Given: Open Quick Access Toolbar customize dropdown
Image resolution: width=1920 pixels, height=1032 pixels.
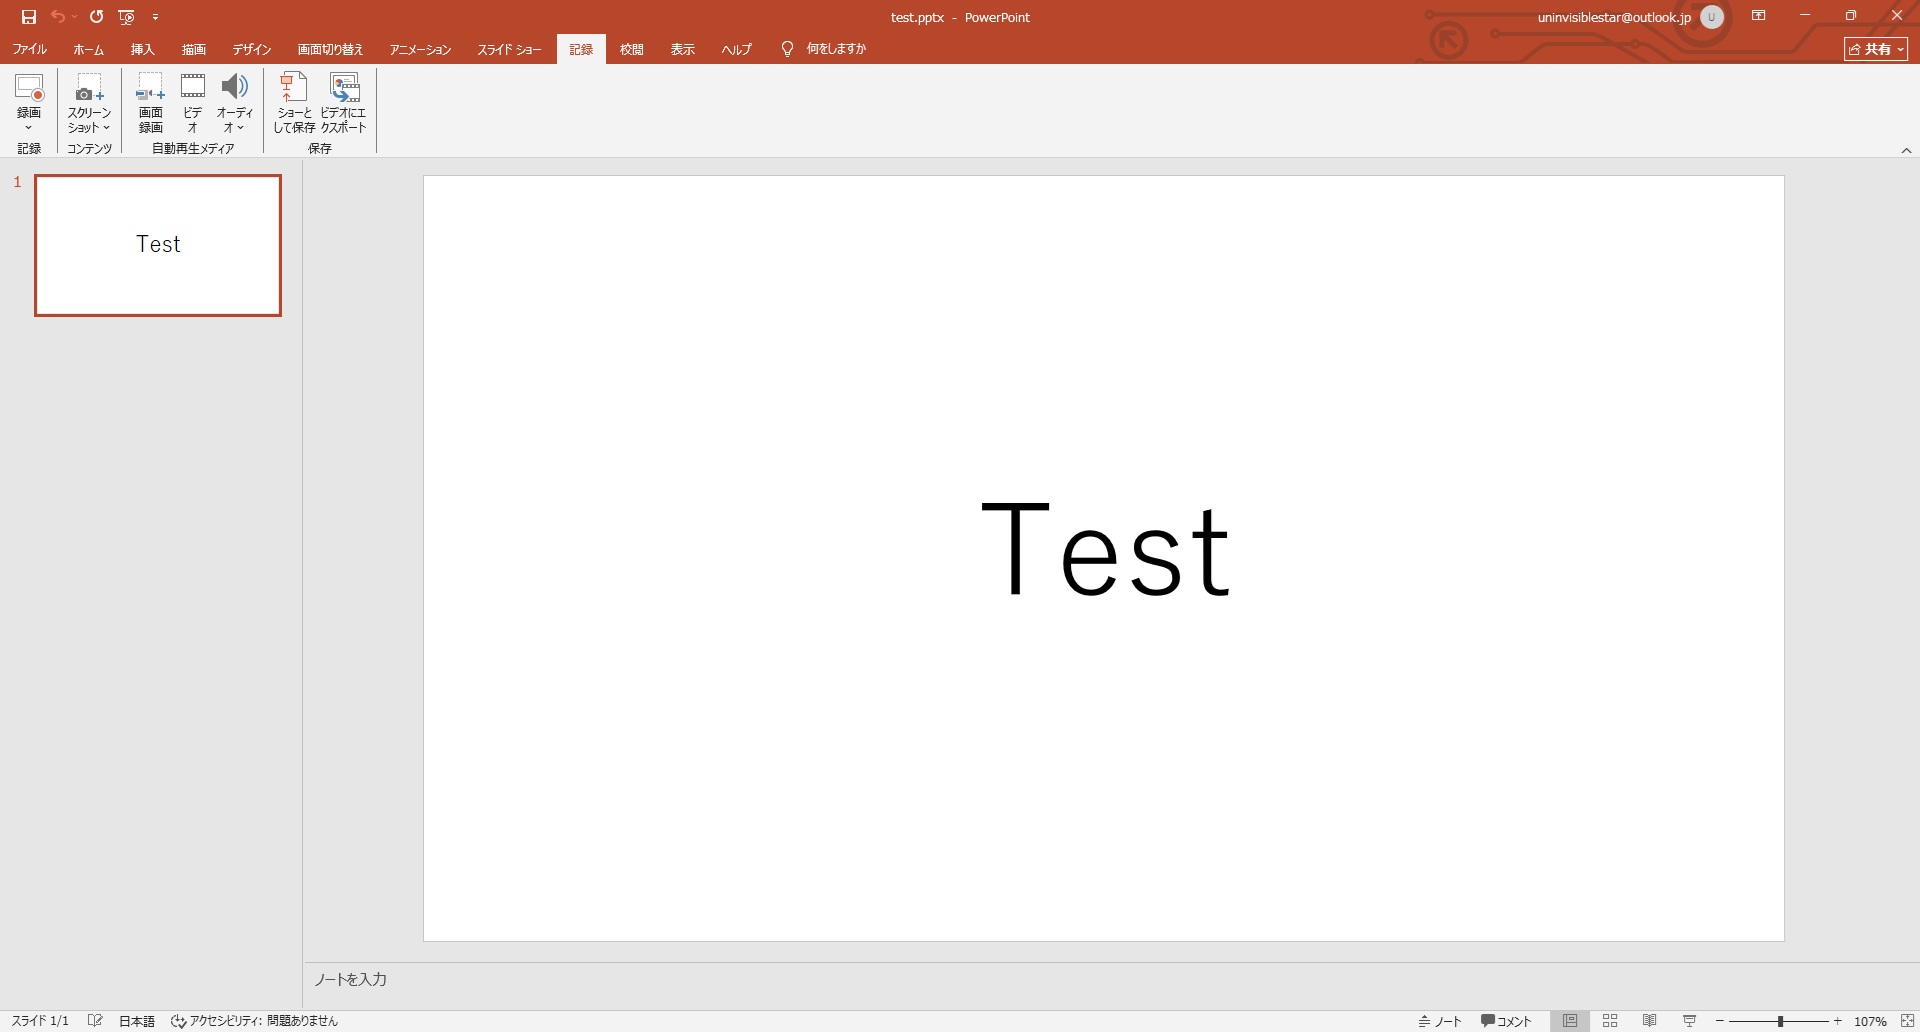Looking at the screenshot, I should click(x=155, y=17).
